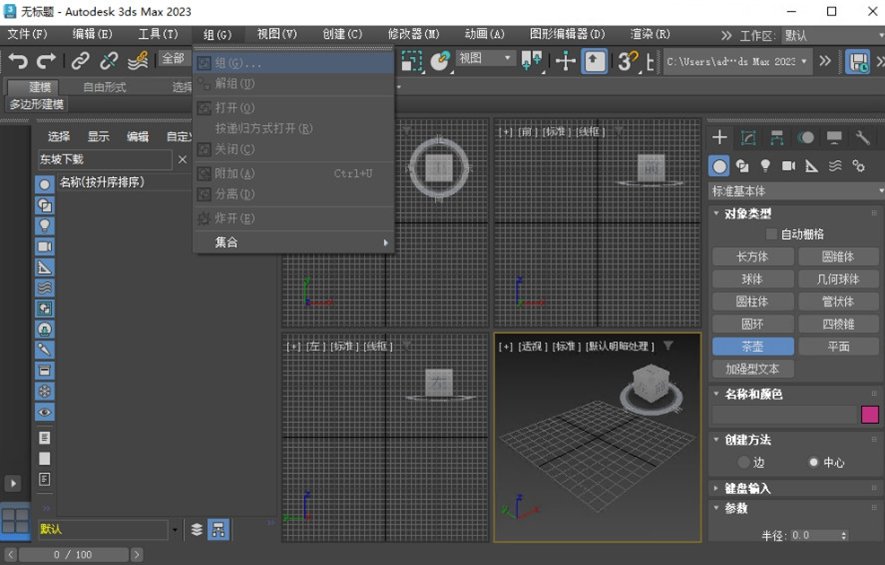Image resolution: width=885 pixels, height=565 pixels.
Task: Toggle lights display filter in scene explorer
Action: [x=45, y=226]
